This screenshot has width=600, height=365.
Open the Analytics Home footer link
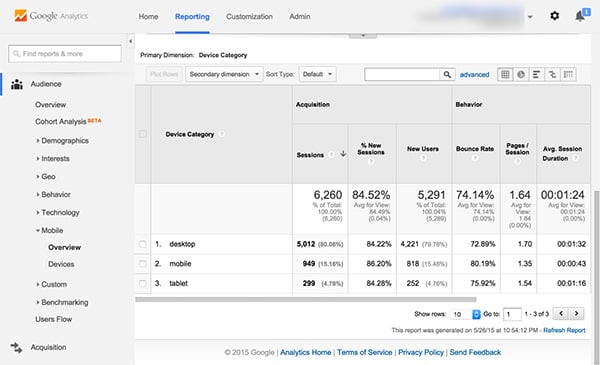tap(305, 352)
